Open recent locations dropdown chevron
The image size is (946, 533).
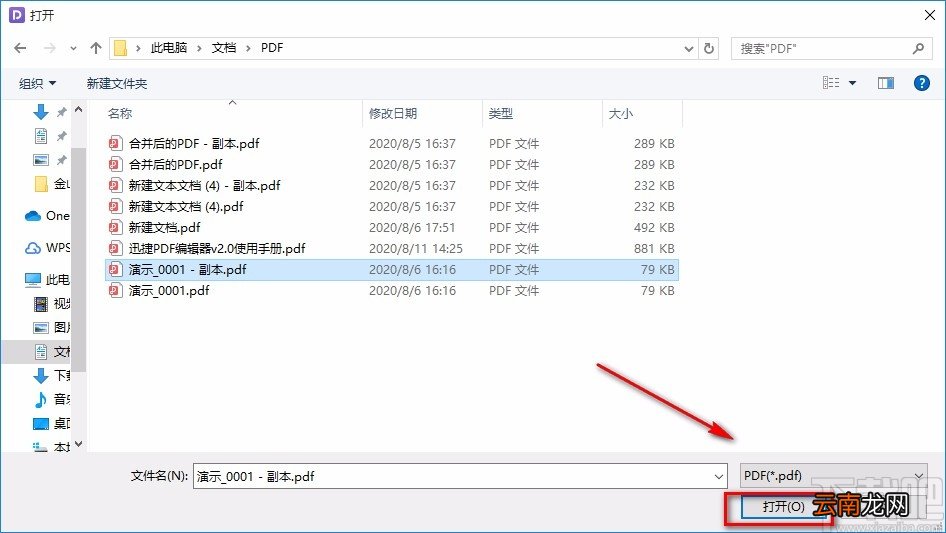73,48
